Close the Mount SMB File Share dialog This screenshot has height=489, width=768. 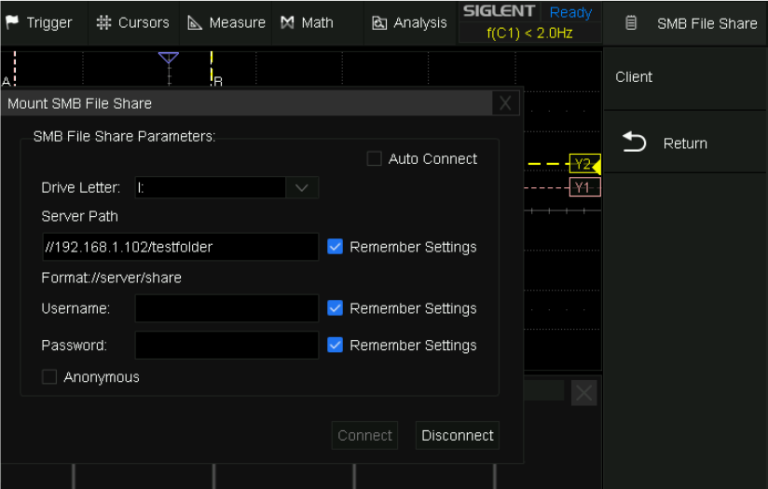[x=505, y=103]
